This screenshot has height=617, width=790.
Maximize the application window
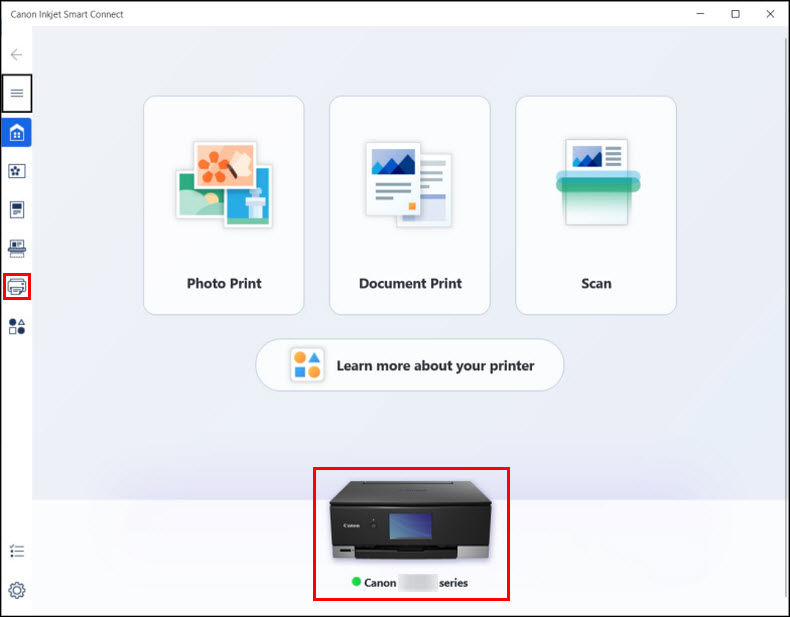pos(735,14)
